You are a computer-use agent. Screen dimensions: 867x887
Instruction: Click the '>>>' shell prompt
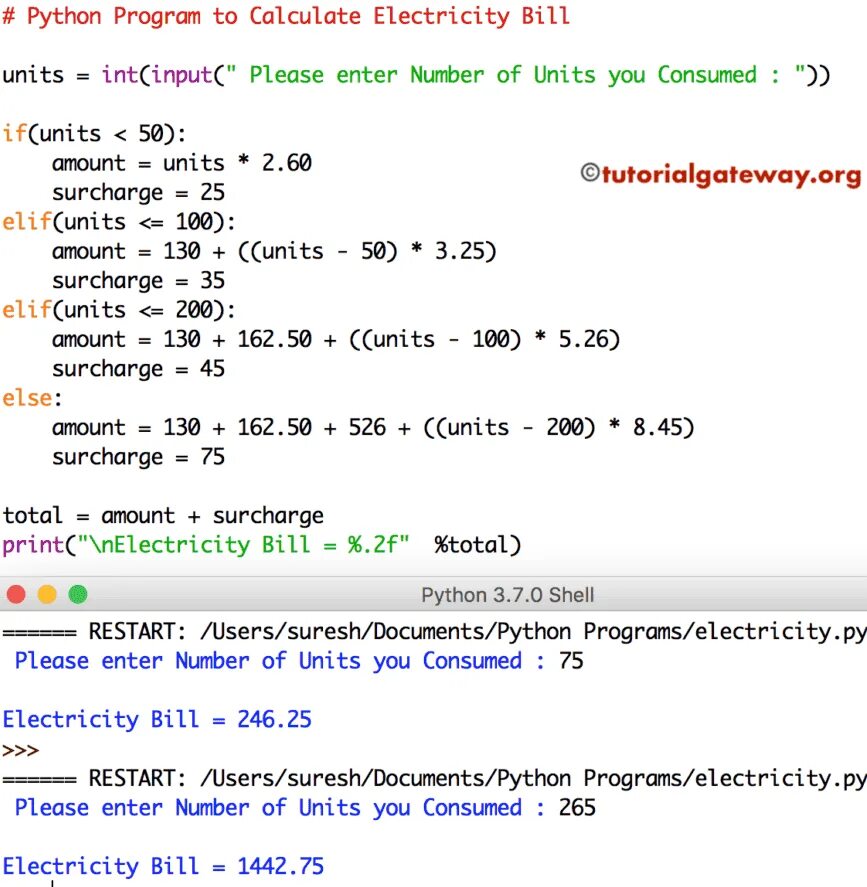[x=20, y=751]
